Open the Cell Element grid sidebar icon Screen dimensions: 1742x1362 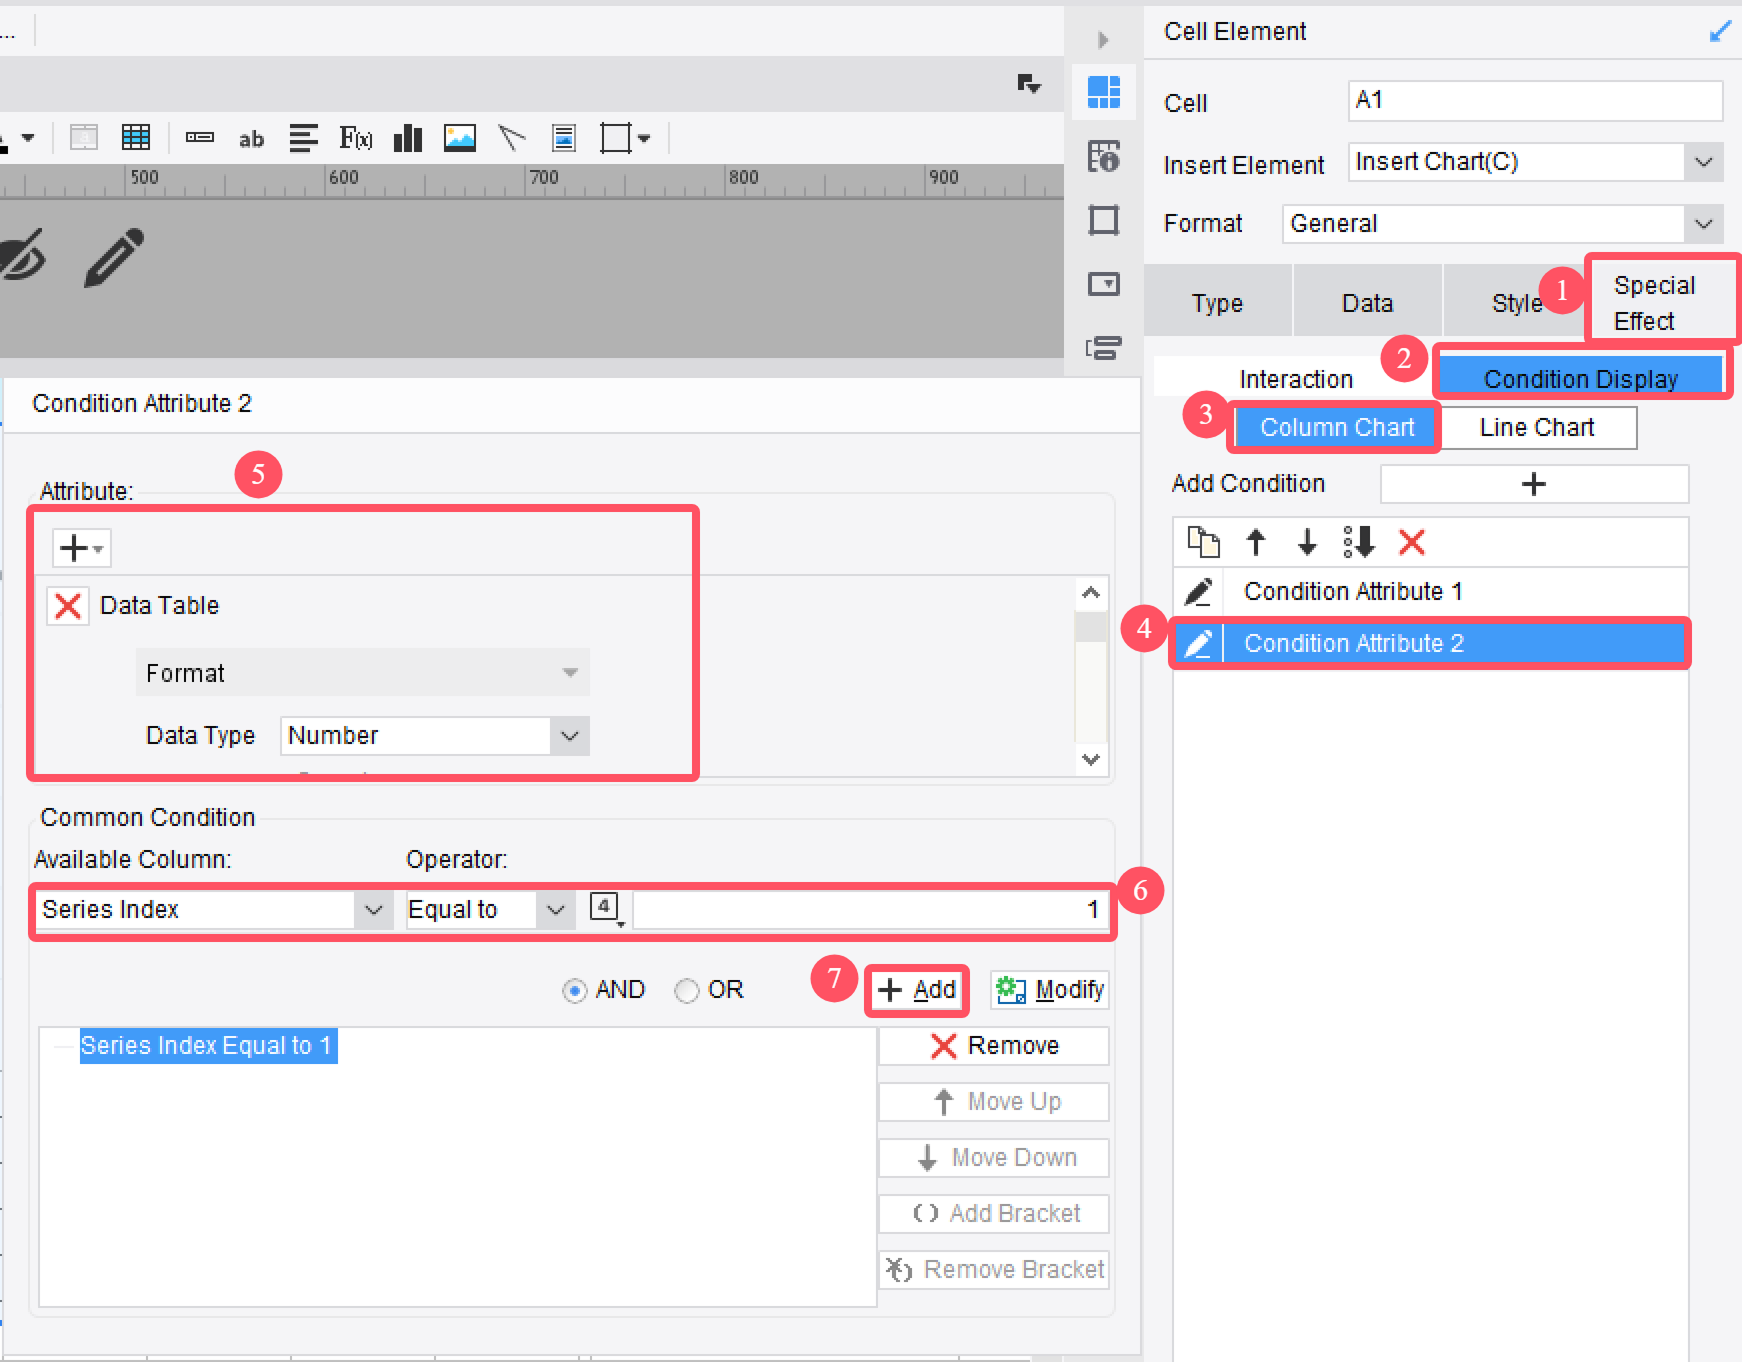[1104, 92]
